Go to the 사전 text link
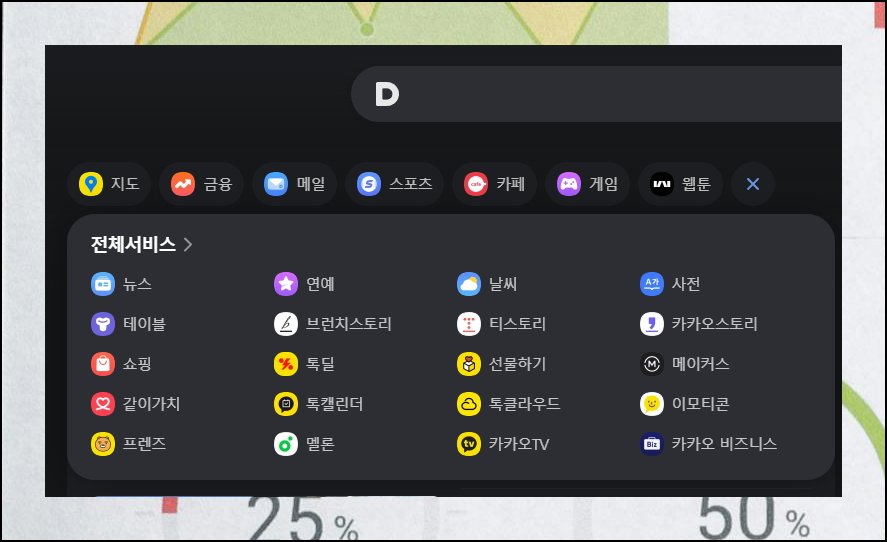Screen dimensions: 887x542 tap(686, 284)
